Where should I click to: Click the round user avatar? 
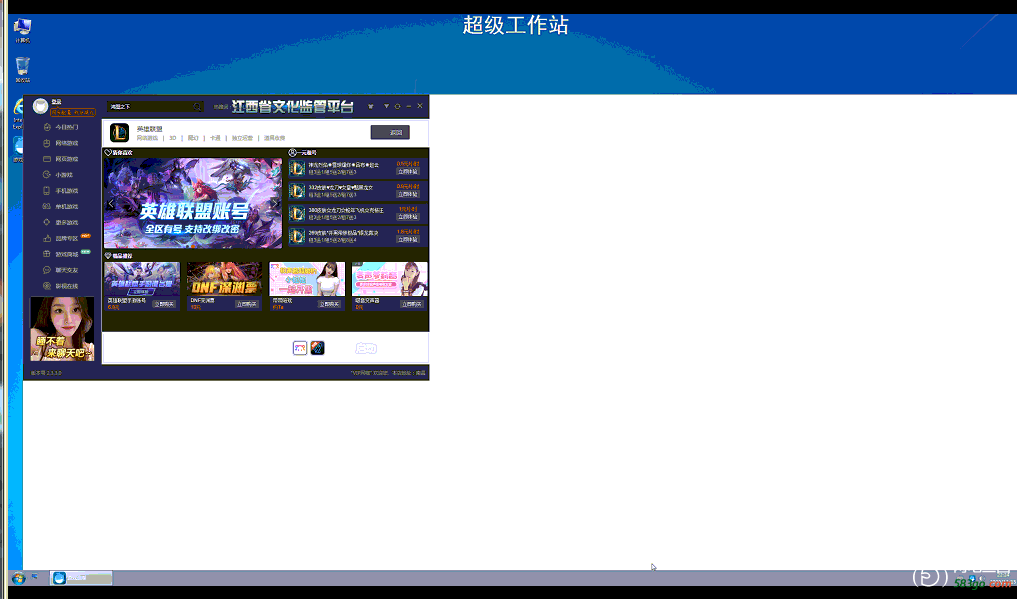coord(40,106)
